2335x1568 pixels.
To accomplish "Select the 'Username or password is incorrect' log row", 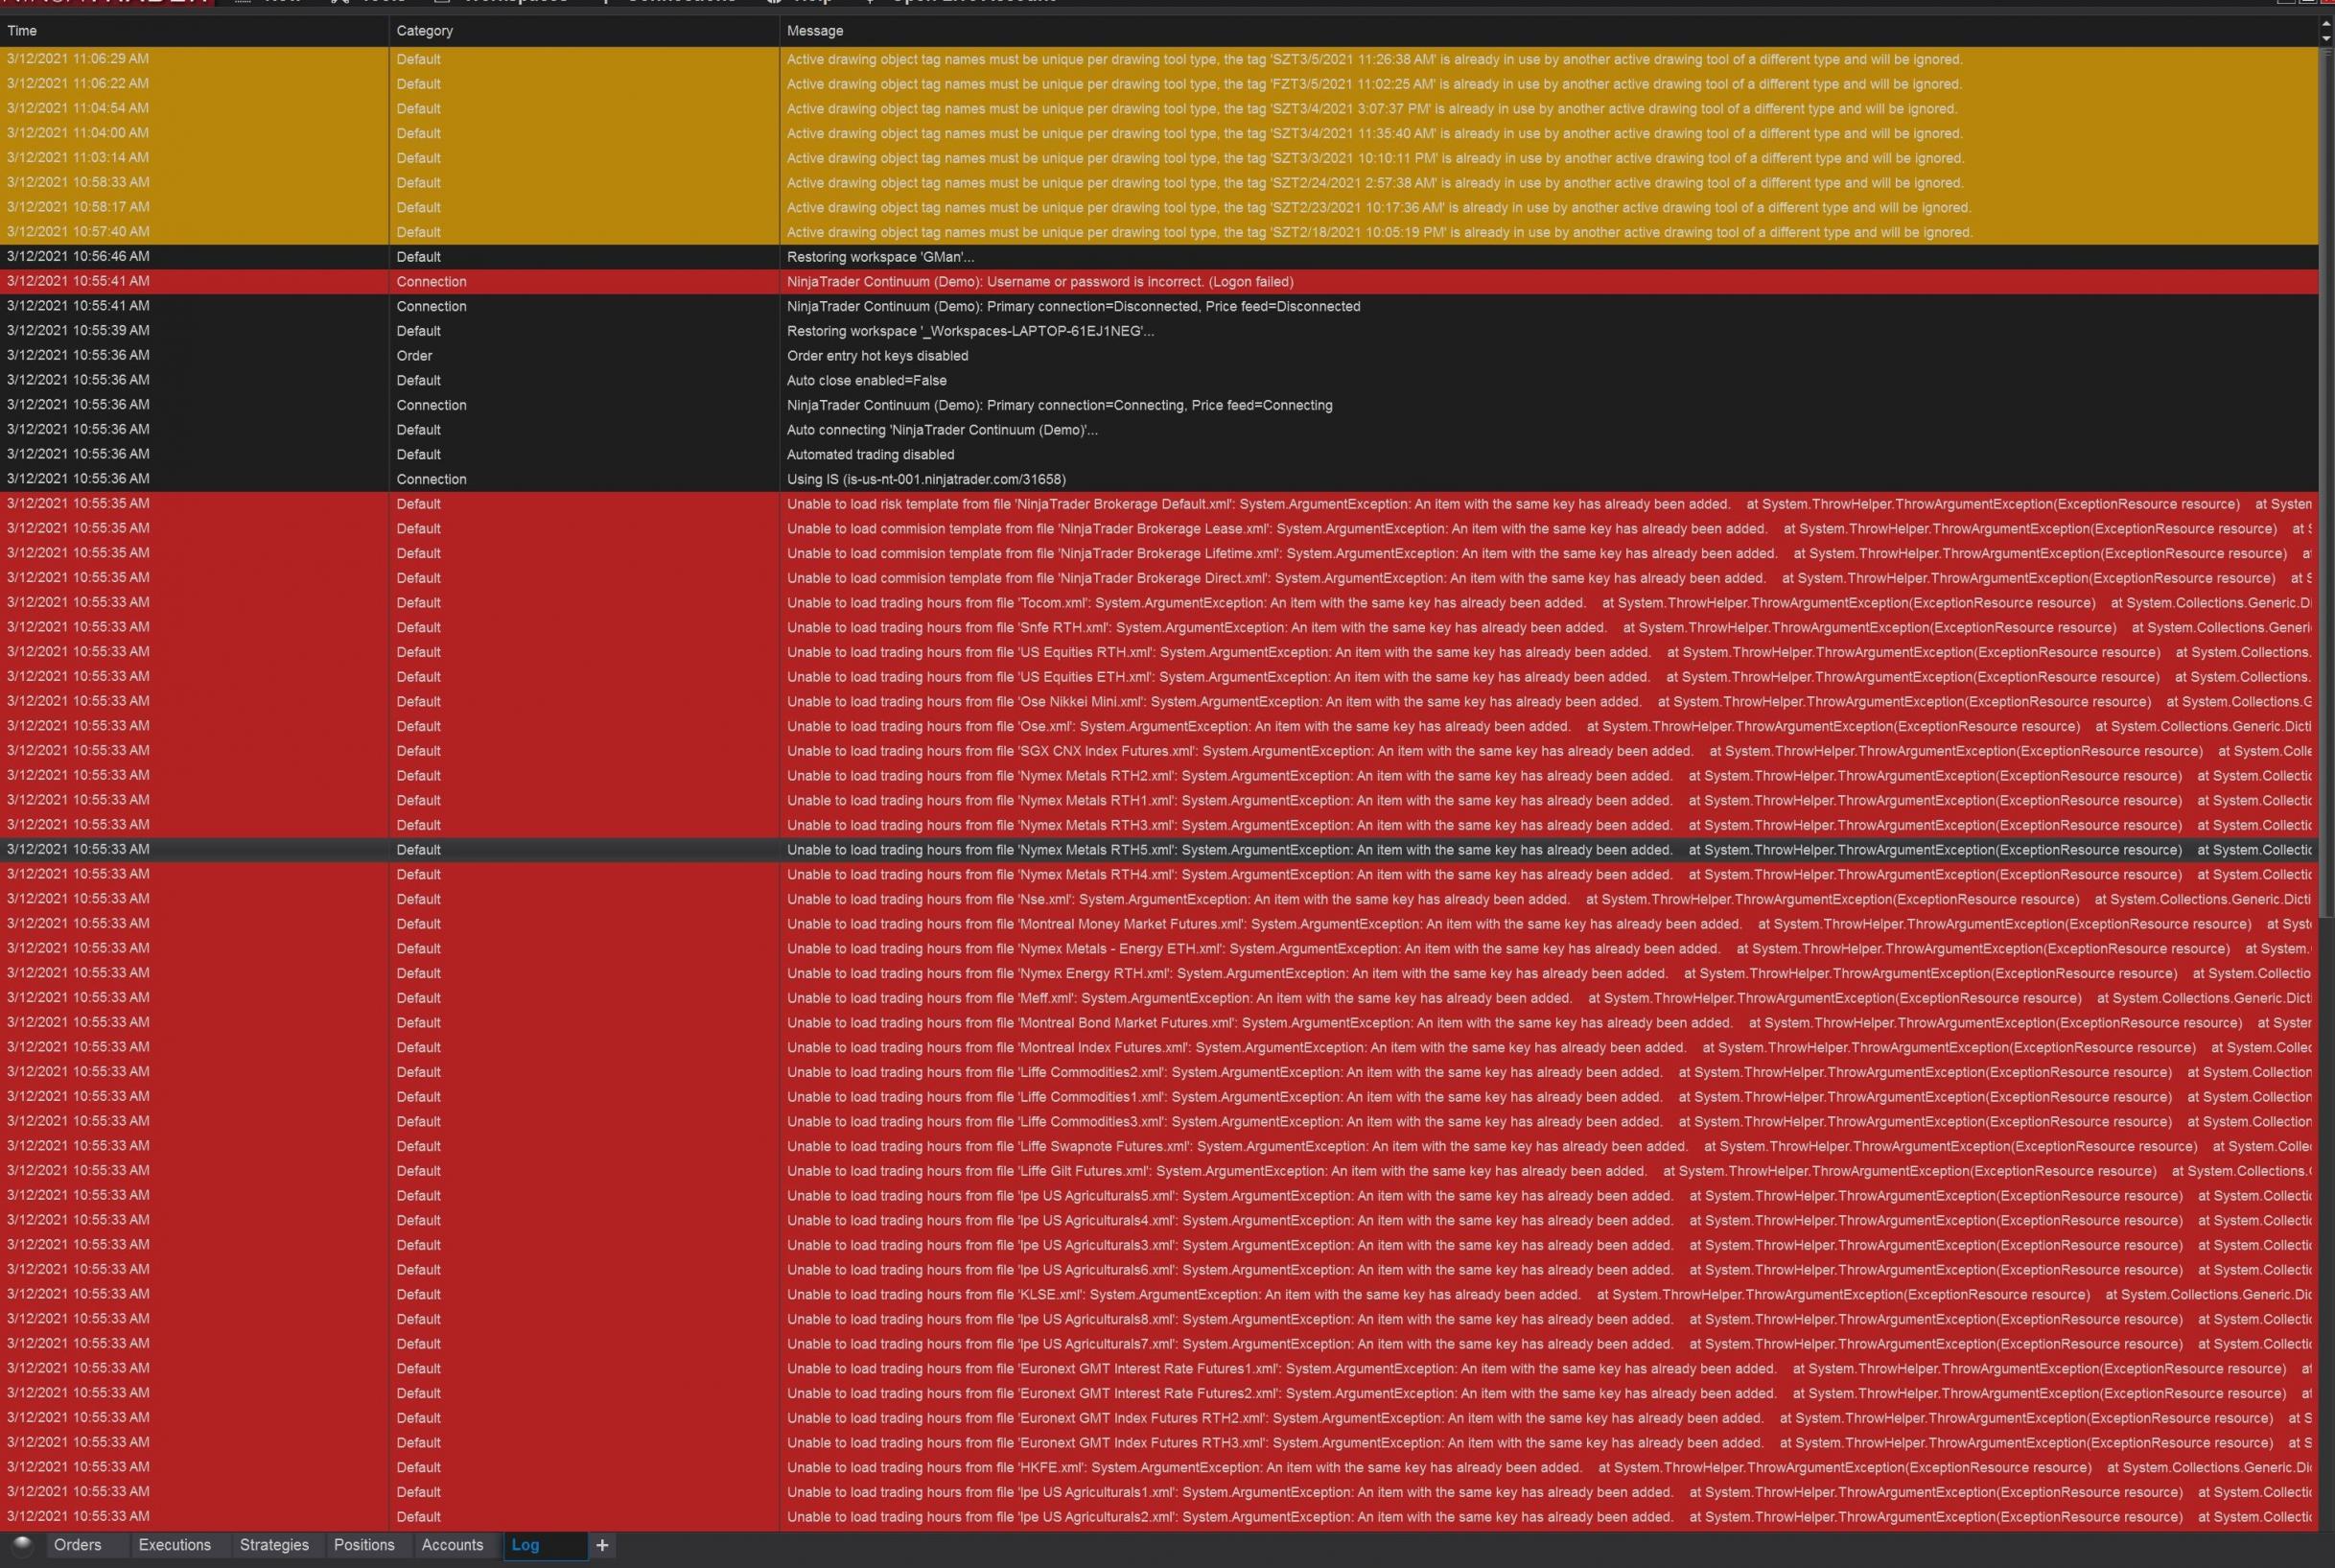I will pos(1158,282).
